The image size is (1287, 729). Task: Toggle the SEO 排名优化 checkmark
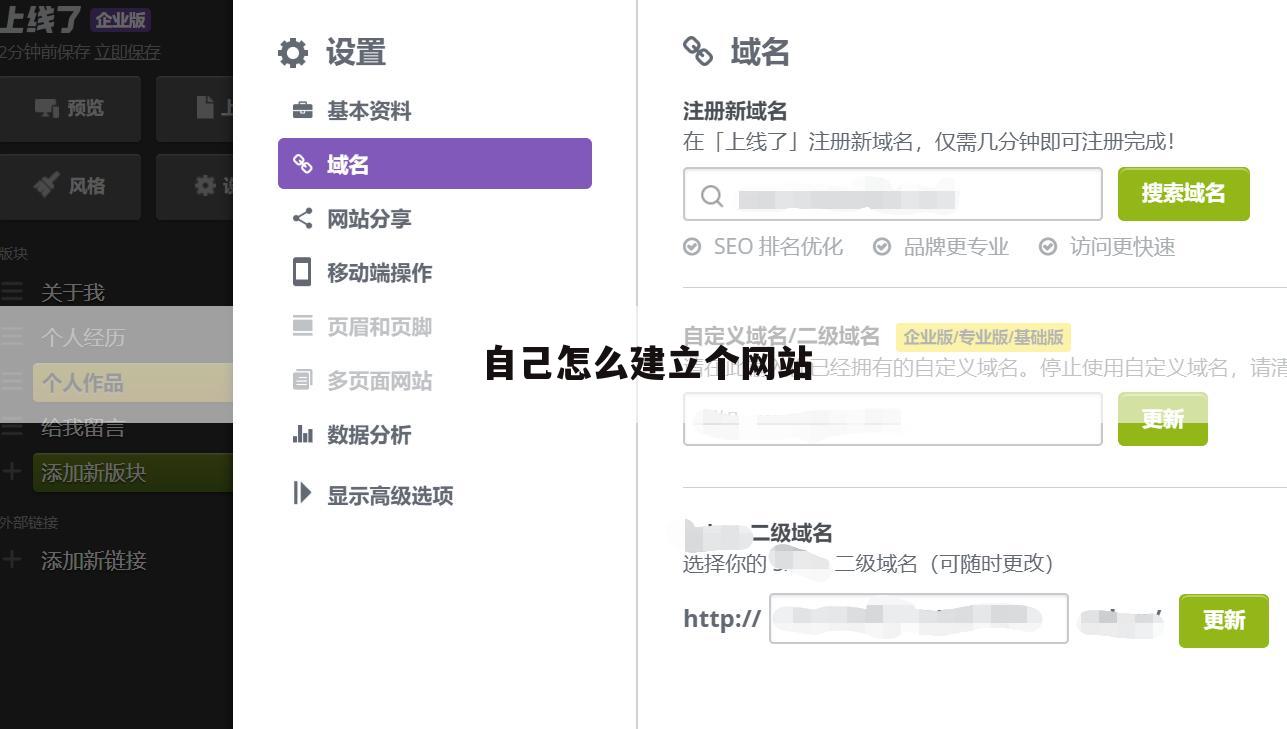tap(691, 246)
